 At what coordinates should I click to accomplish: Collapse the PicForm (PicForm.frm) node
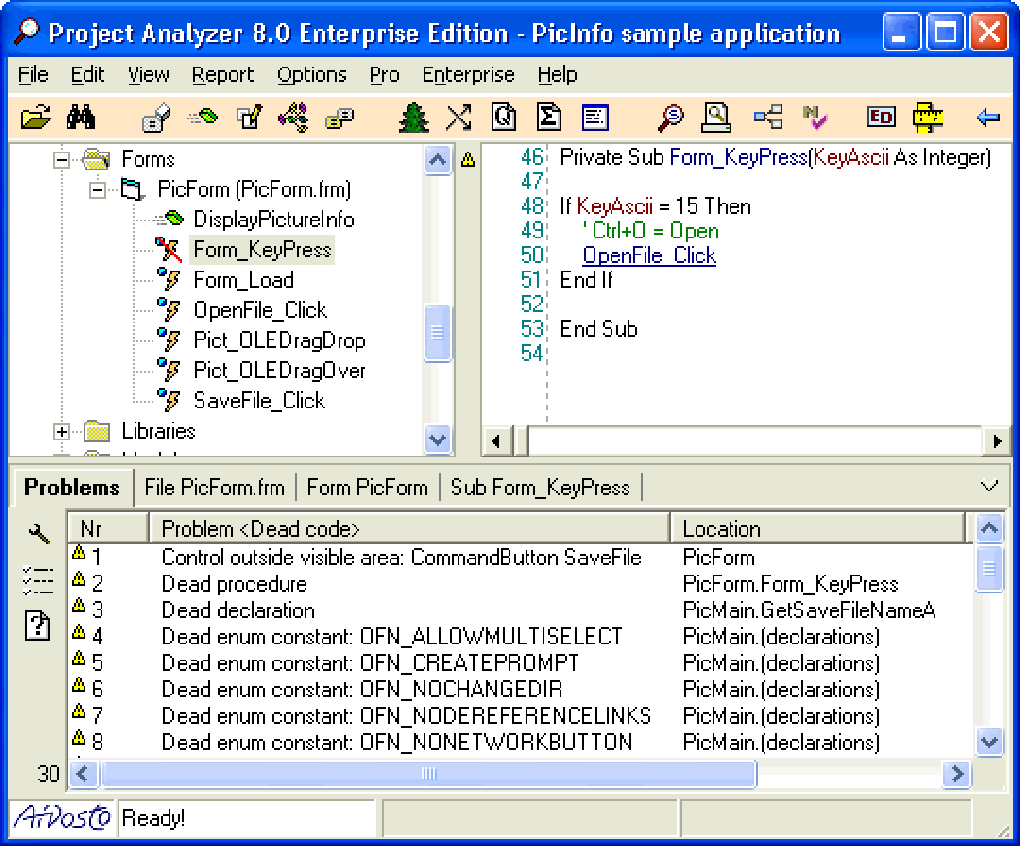pos(98,190)
